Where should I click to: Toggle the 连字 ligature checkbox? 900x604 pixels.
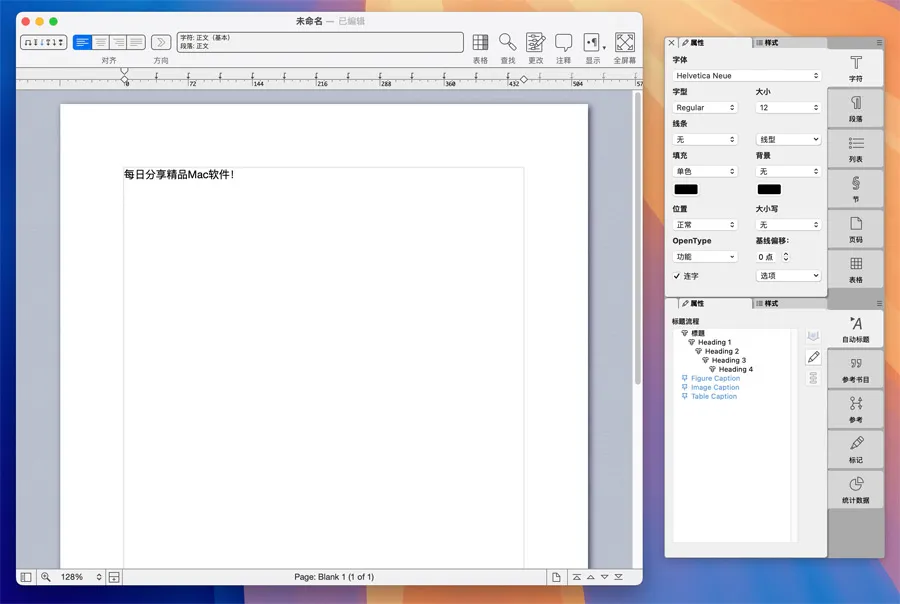coord(677,276)
